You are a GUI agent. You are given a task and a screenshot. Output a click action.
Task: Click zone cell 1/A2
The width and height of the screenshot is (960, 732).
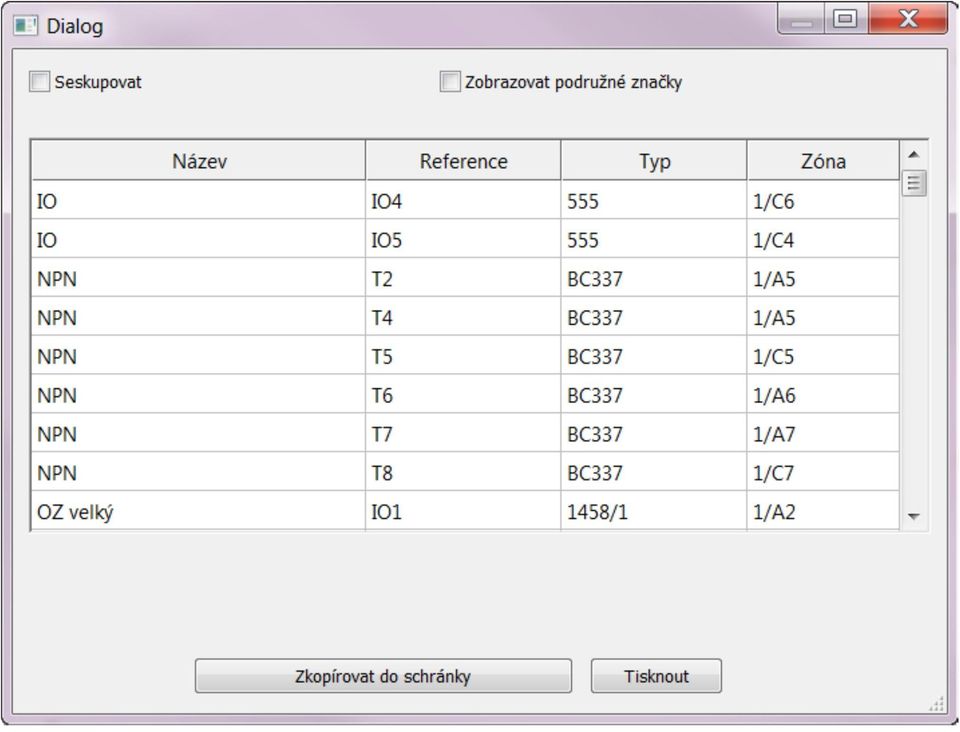pos(823,511)
